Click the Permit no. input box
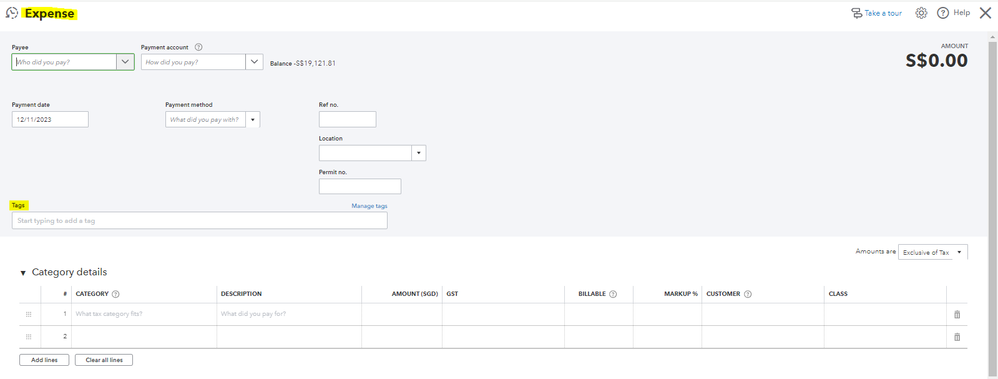 [360, 186]
